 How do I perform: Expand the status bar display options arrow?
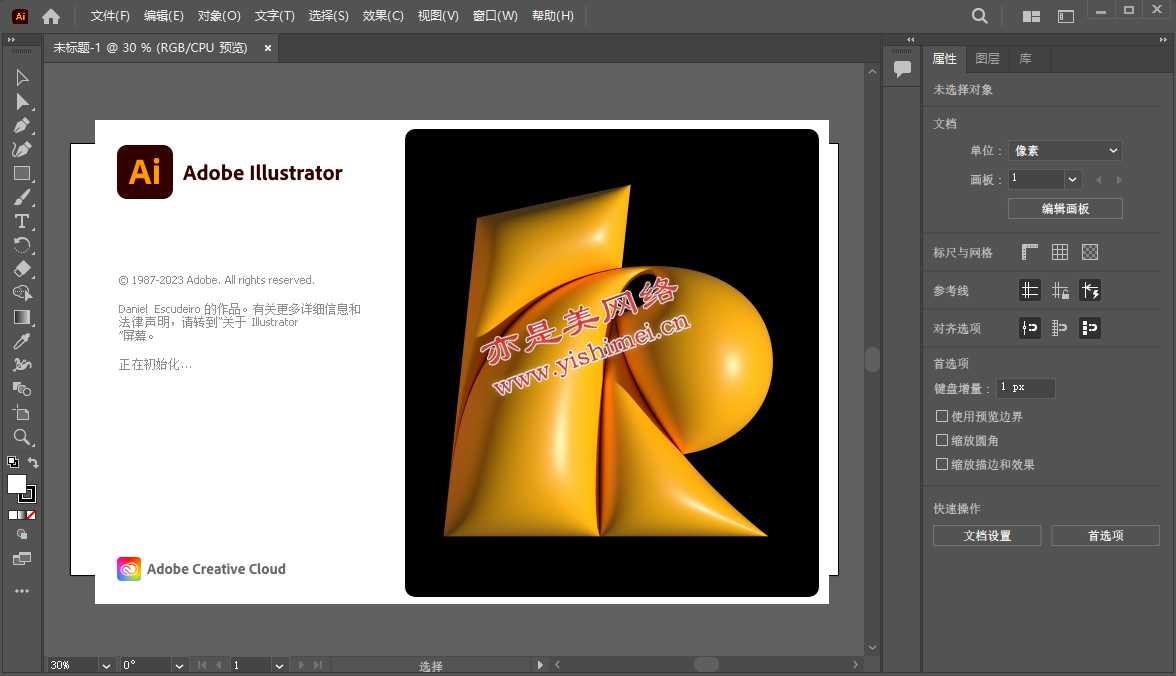pyautogui.click(x=540, y=665)
